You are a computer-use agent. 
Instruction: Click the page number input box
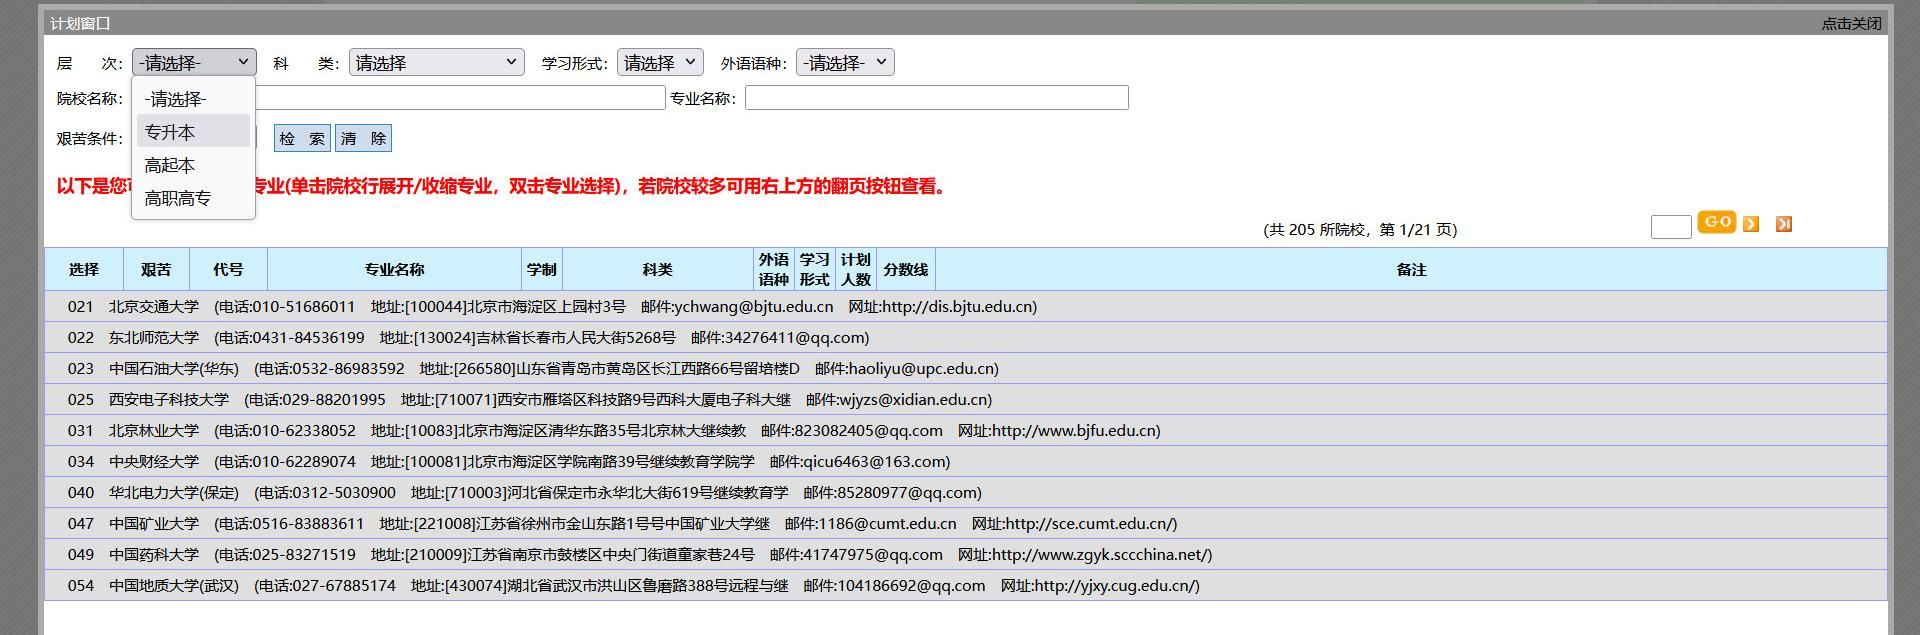coord(1670,226)
